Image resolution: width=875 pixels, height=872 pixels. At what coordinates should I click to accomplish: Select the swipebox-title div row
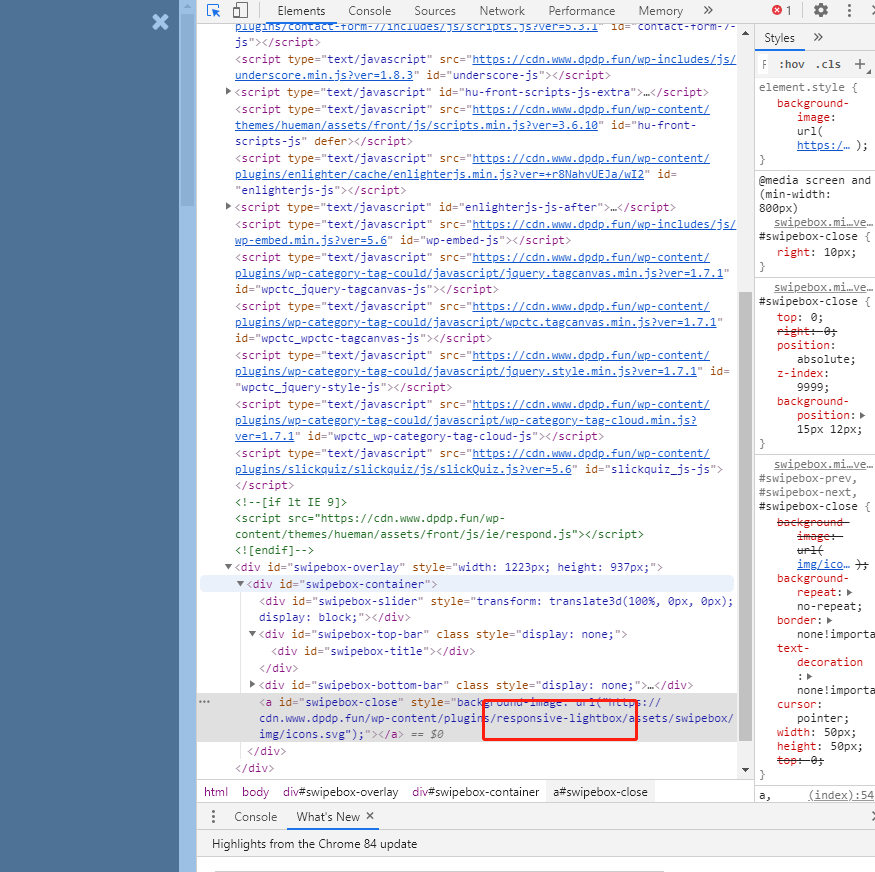[x=373, y=651]
